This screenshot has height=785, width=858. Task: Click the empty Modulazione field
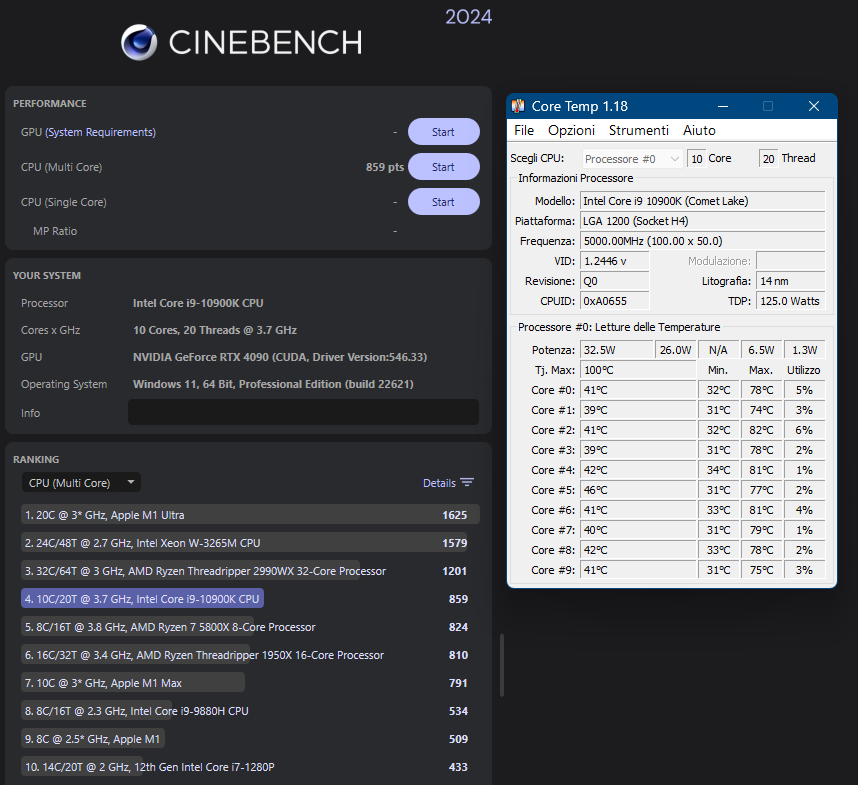(x=790, y=261)
